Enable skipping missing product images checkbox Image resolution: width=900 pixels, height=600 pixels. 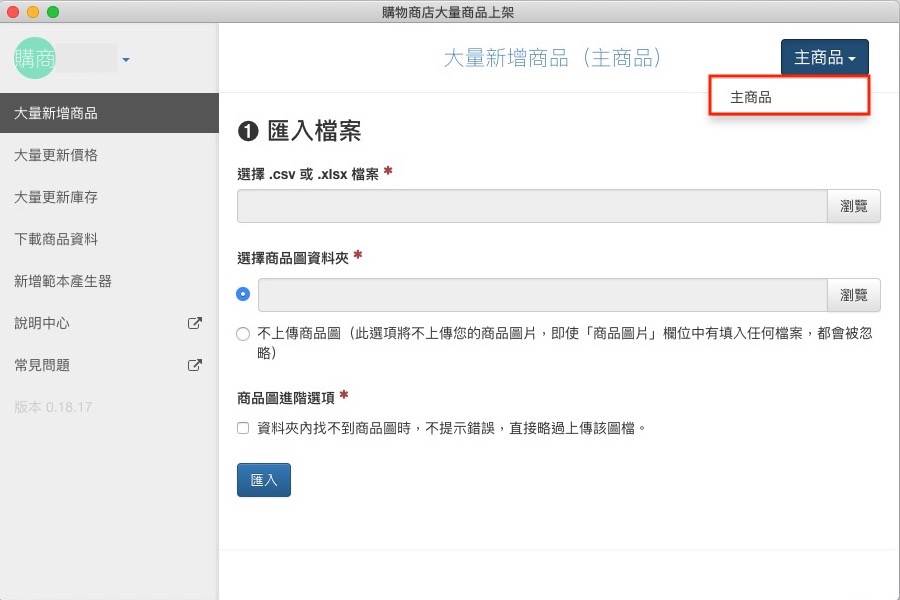243,428
